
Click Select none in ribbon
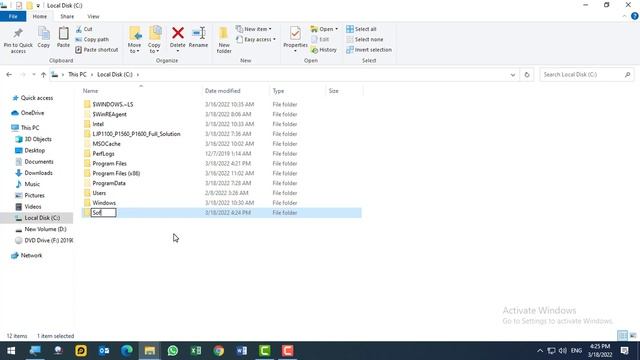364,40
